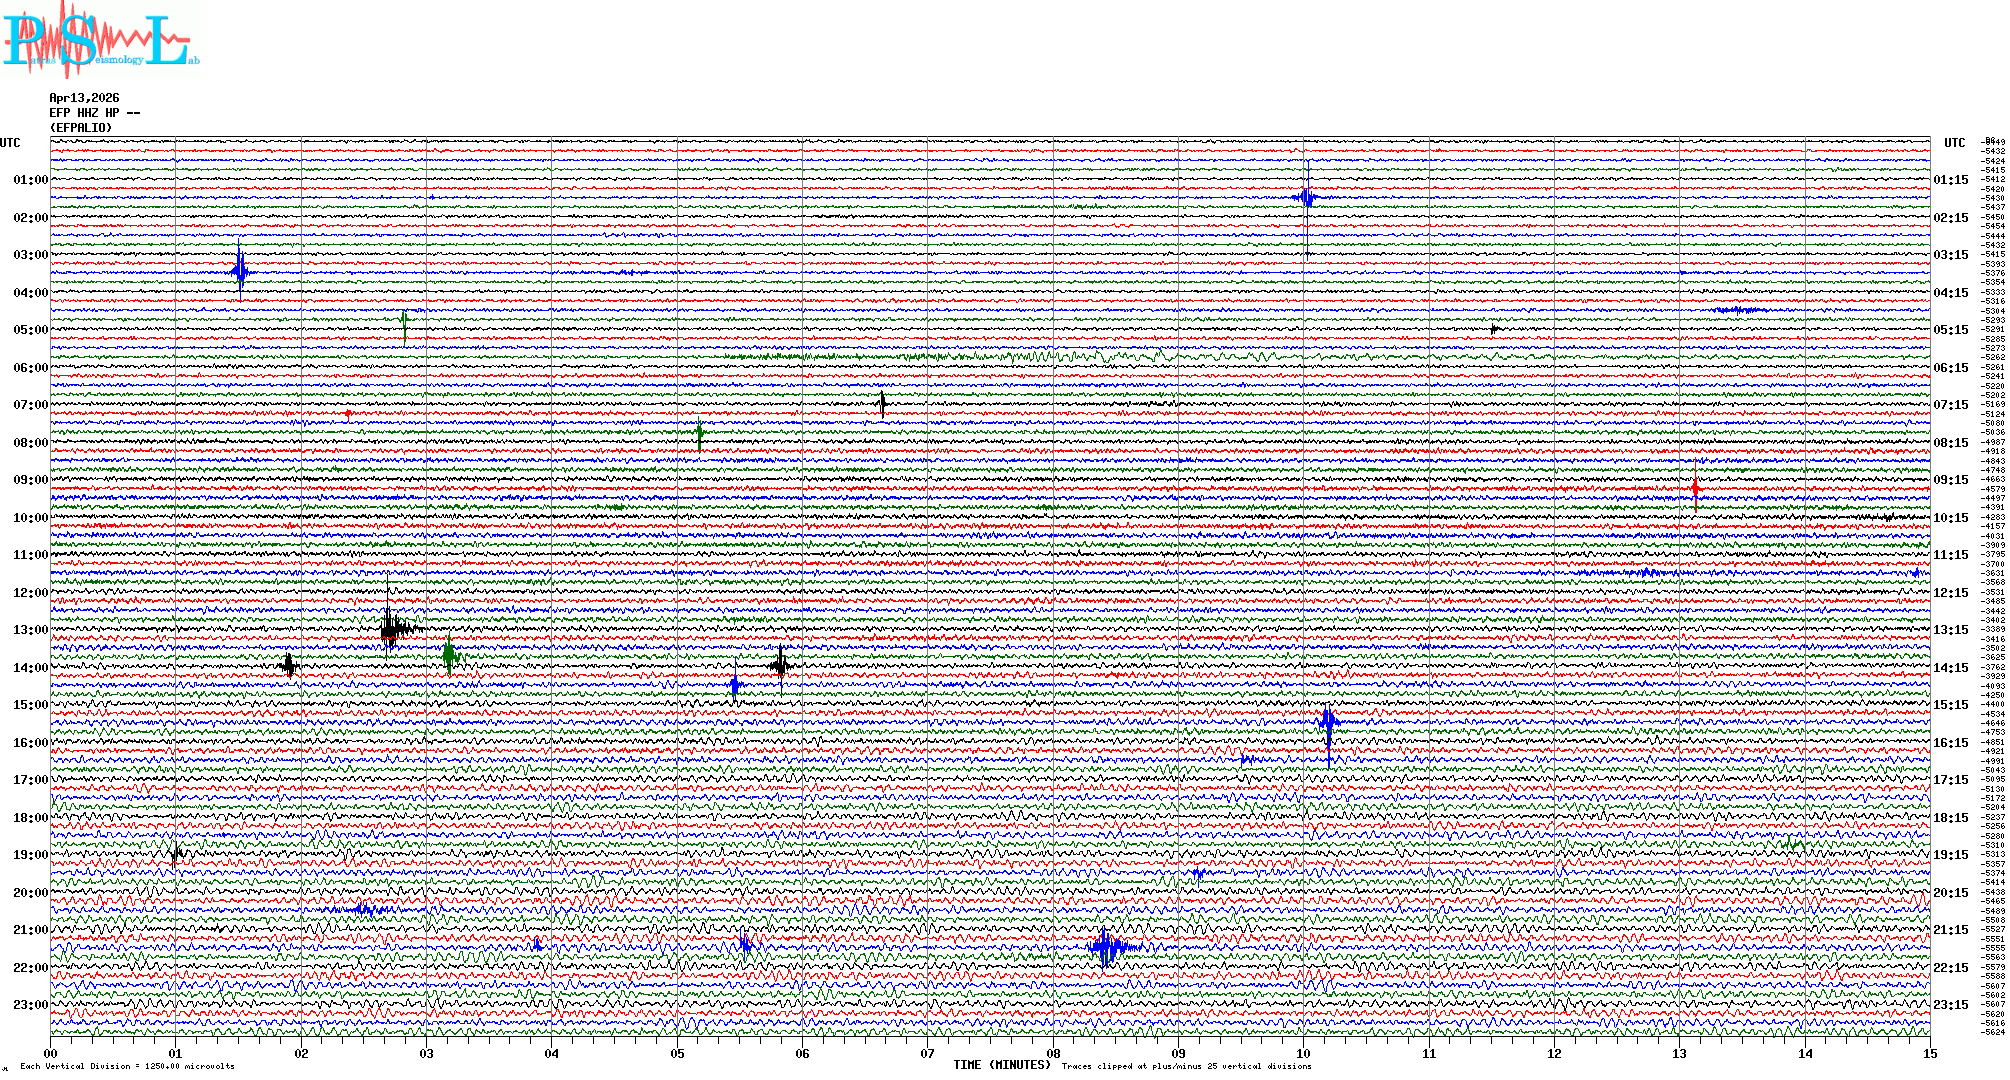Screen dimensions: 2010x1080
Task: Click the 00 minute tick label
Action: [x=51, y=1054]
